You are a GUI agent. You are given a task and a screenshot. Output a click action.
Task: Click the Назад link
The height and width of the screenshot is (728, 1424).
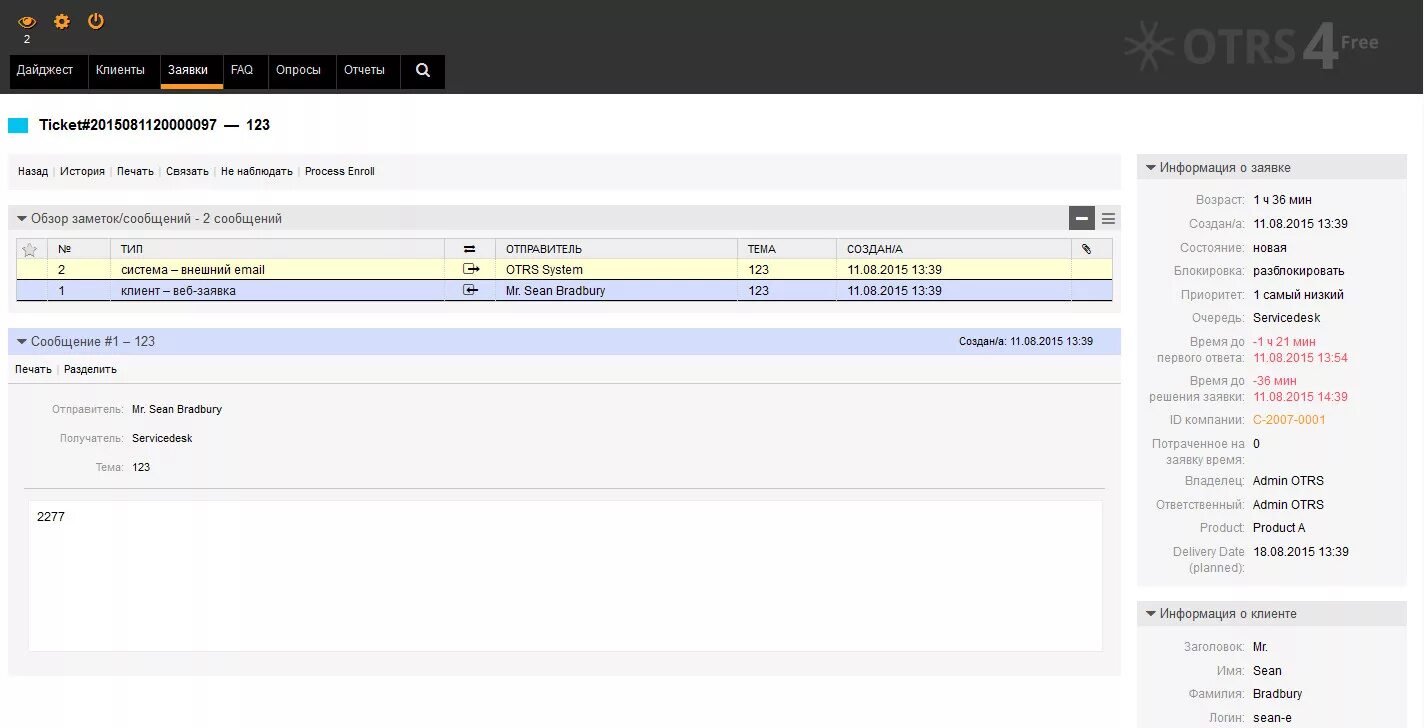pyautogui.click(x=33, y=172)
